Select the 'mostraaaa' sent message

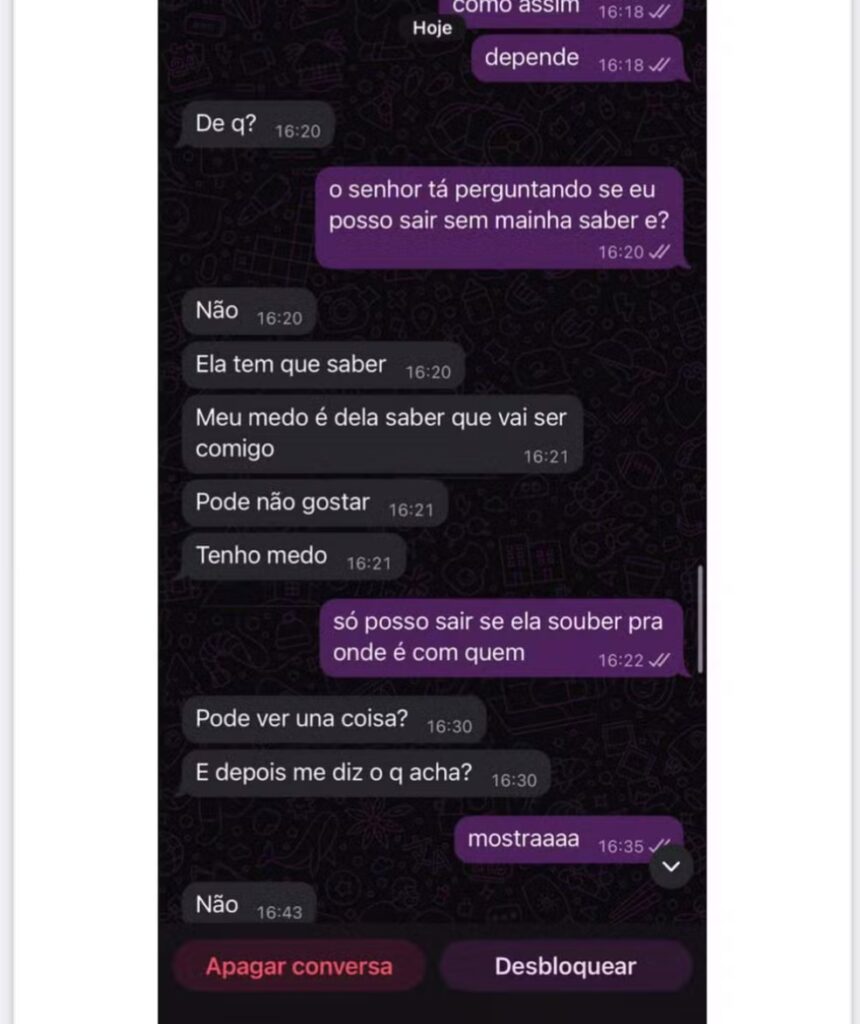[569, 839]
